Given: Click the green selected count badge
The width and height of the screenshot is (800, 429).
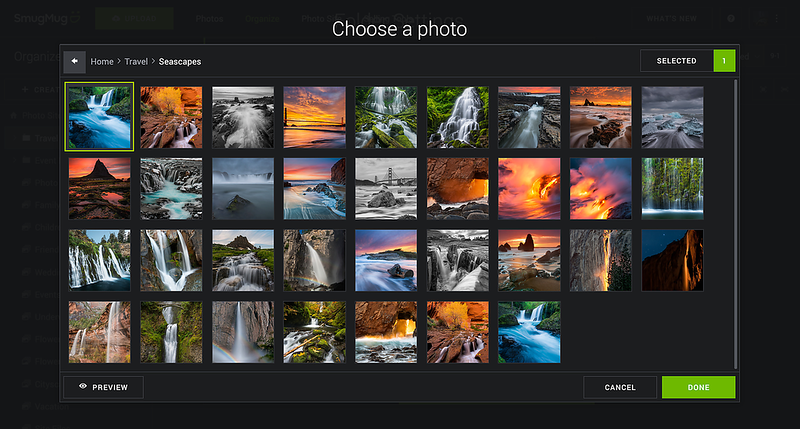Looking at the screenshot, I should pyautogui.click(x=724, y=61).
